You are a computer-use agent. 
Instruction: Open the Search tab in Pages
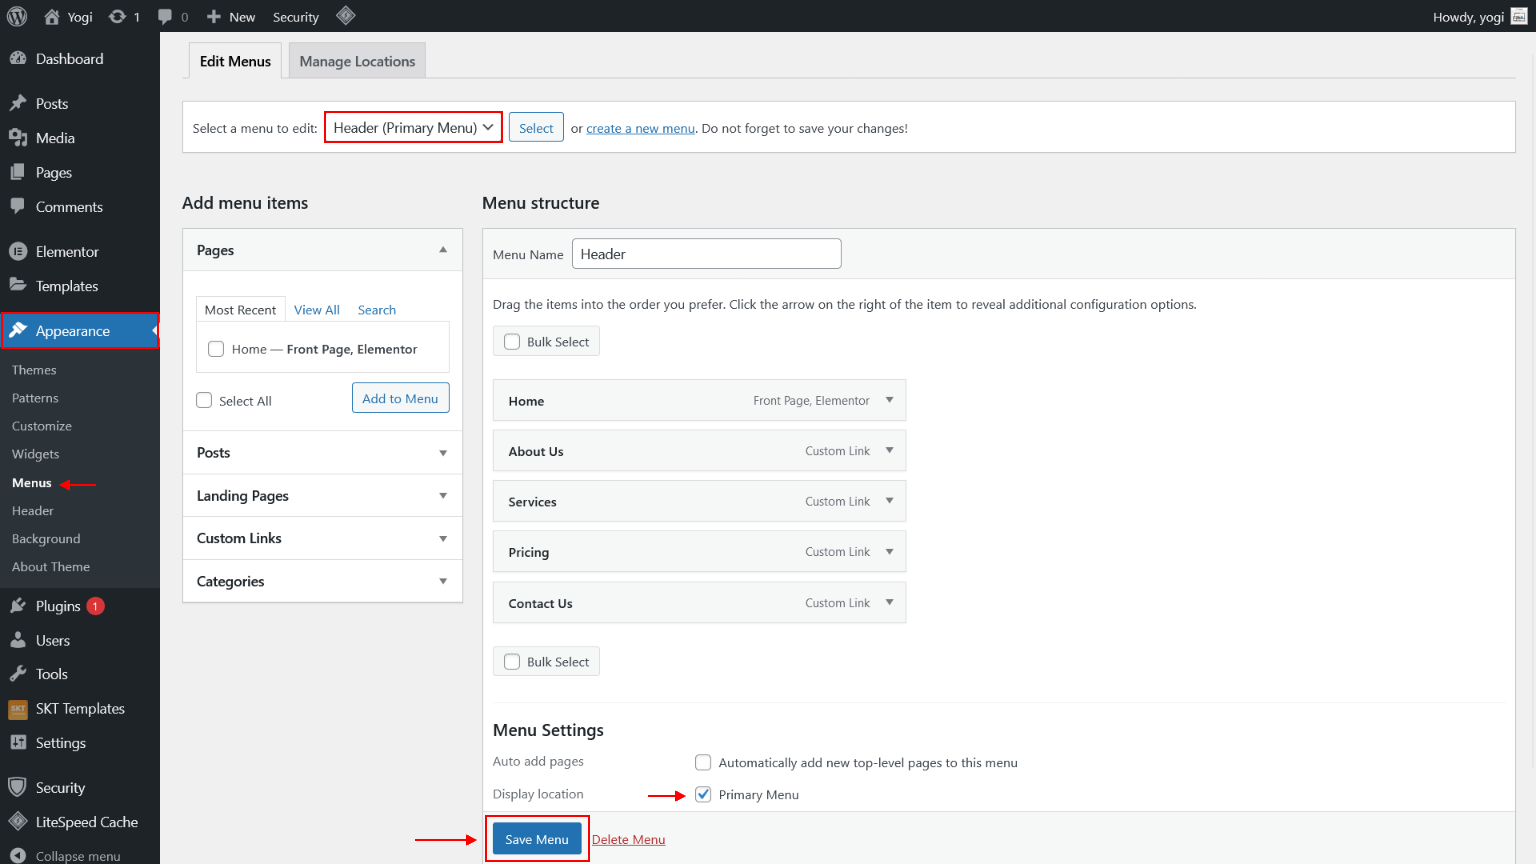click(377, 310)
